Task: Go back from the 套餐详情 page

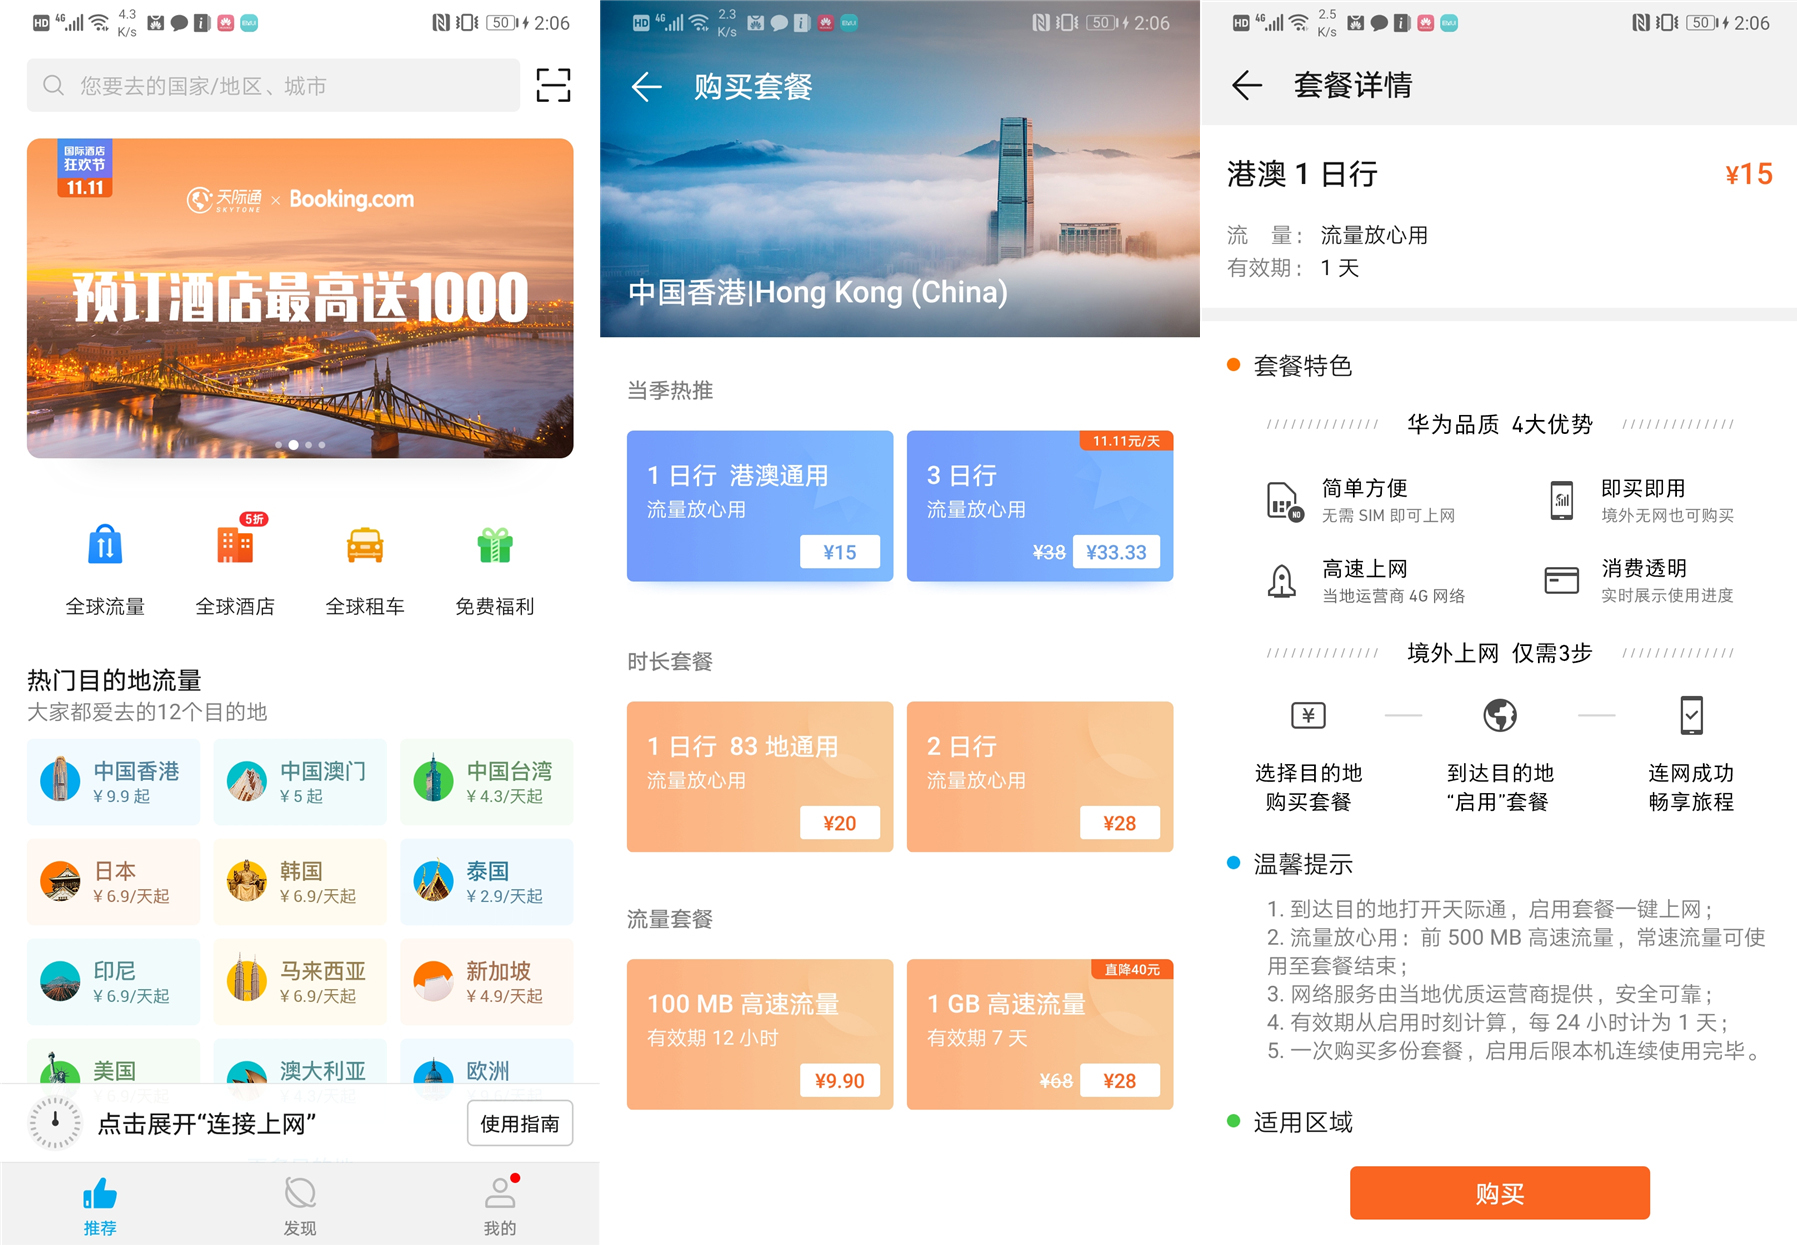Action: tap(1246, 86)
